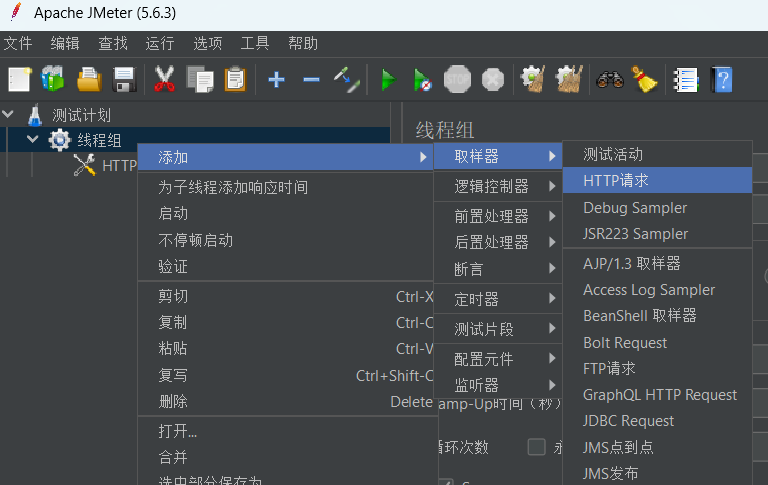Image resolution: width=768 pixels, height=485 pixels.
Task: Choose 测试活动 in sampler submenu
Action: coord(657,154)
